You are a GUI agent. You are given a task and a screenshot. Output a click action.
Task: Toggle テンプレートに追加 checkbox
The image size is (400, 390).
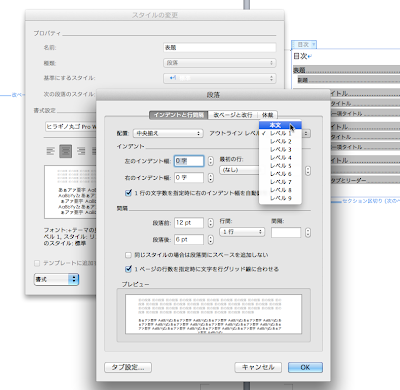tap(37, 263)
